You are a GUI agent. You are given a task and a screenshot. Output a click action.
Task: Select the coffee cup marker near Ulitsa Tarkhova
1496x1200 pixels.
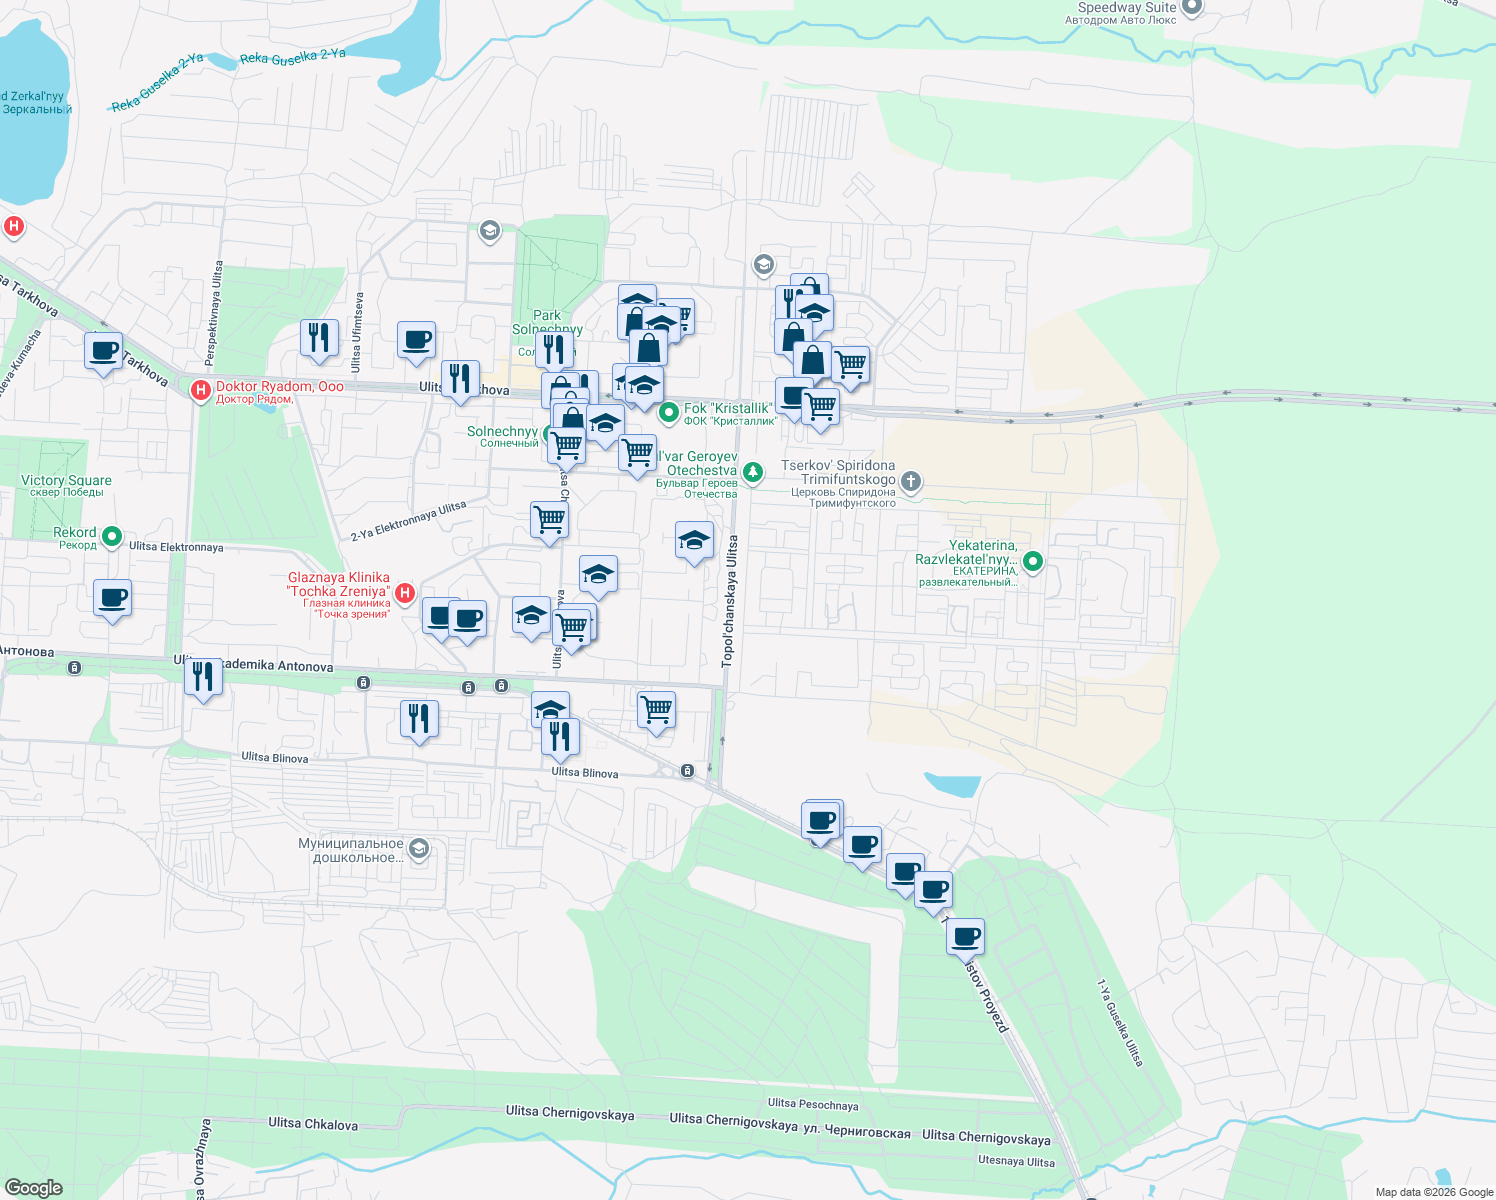tap(102, 352)
